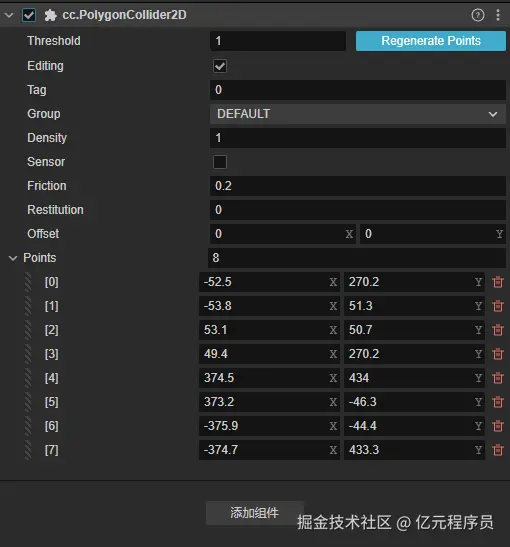Edit point [1] X value -53.8

click(x=269, y=306)
